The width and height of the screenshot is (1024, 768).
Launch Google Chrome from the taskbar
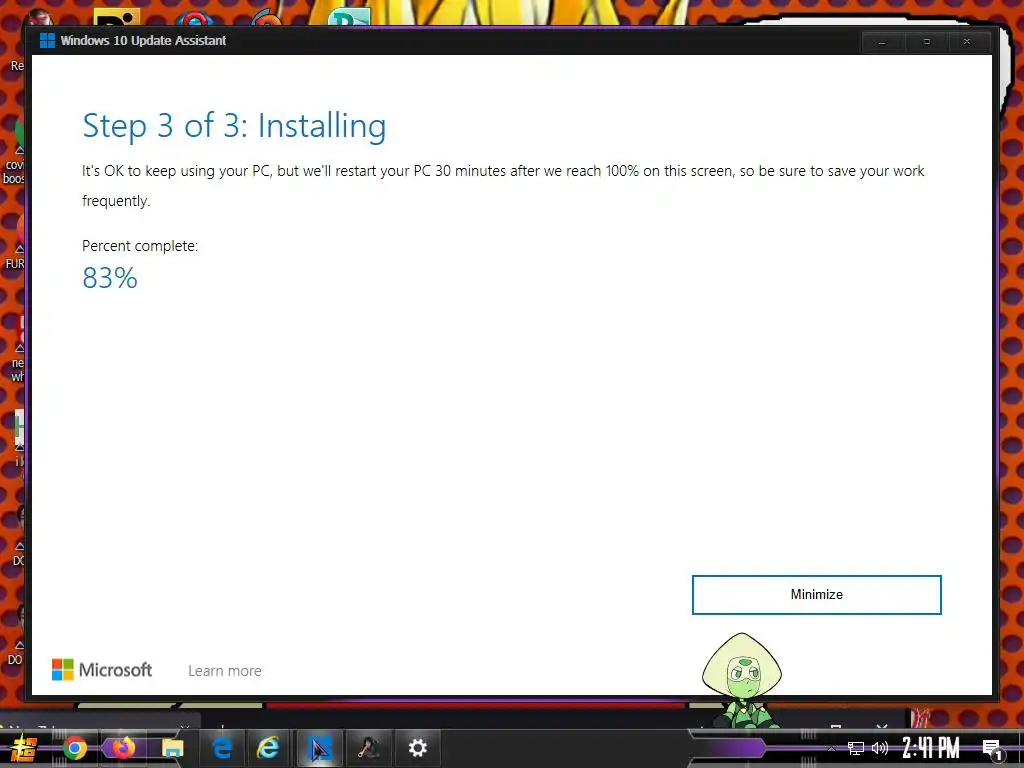(x=75, y=748)
